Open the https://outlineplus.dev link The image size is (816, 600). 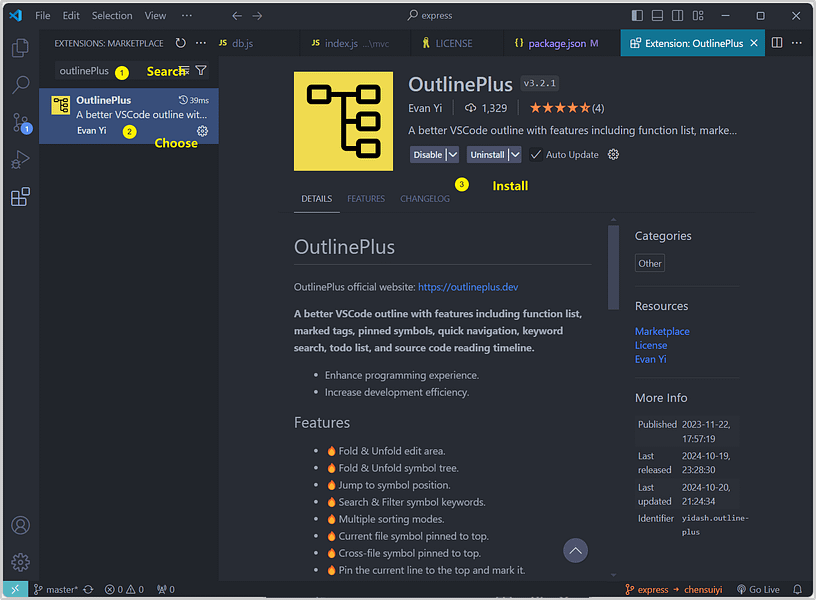point(468,286)
